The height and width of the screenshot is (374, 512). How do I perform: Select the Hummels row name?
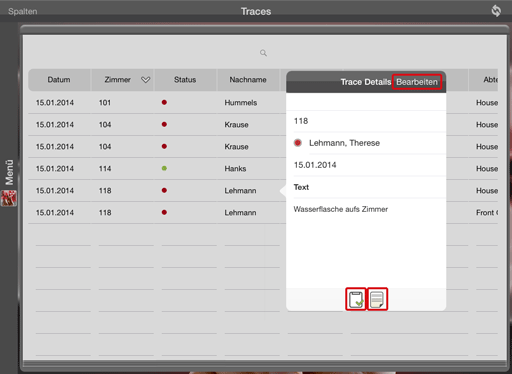[241, 103]
